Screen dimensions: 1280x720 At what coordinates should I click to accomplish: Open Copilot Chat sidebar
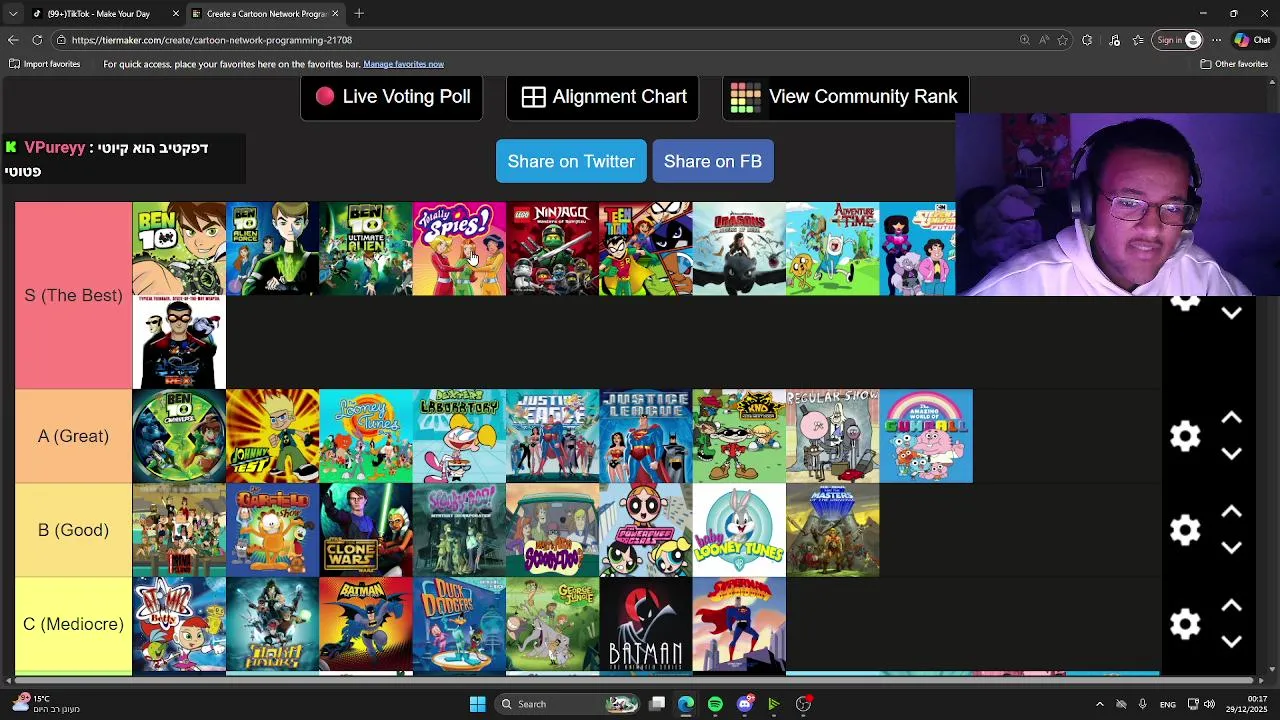tap(1252, 40)
